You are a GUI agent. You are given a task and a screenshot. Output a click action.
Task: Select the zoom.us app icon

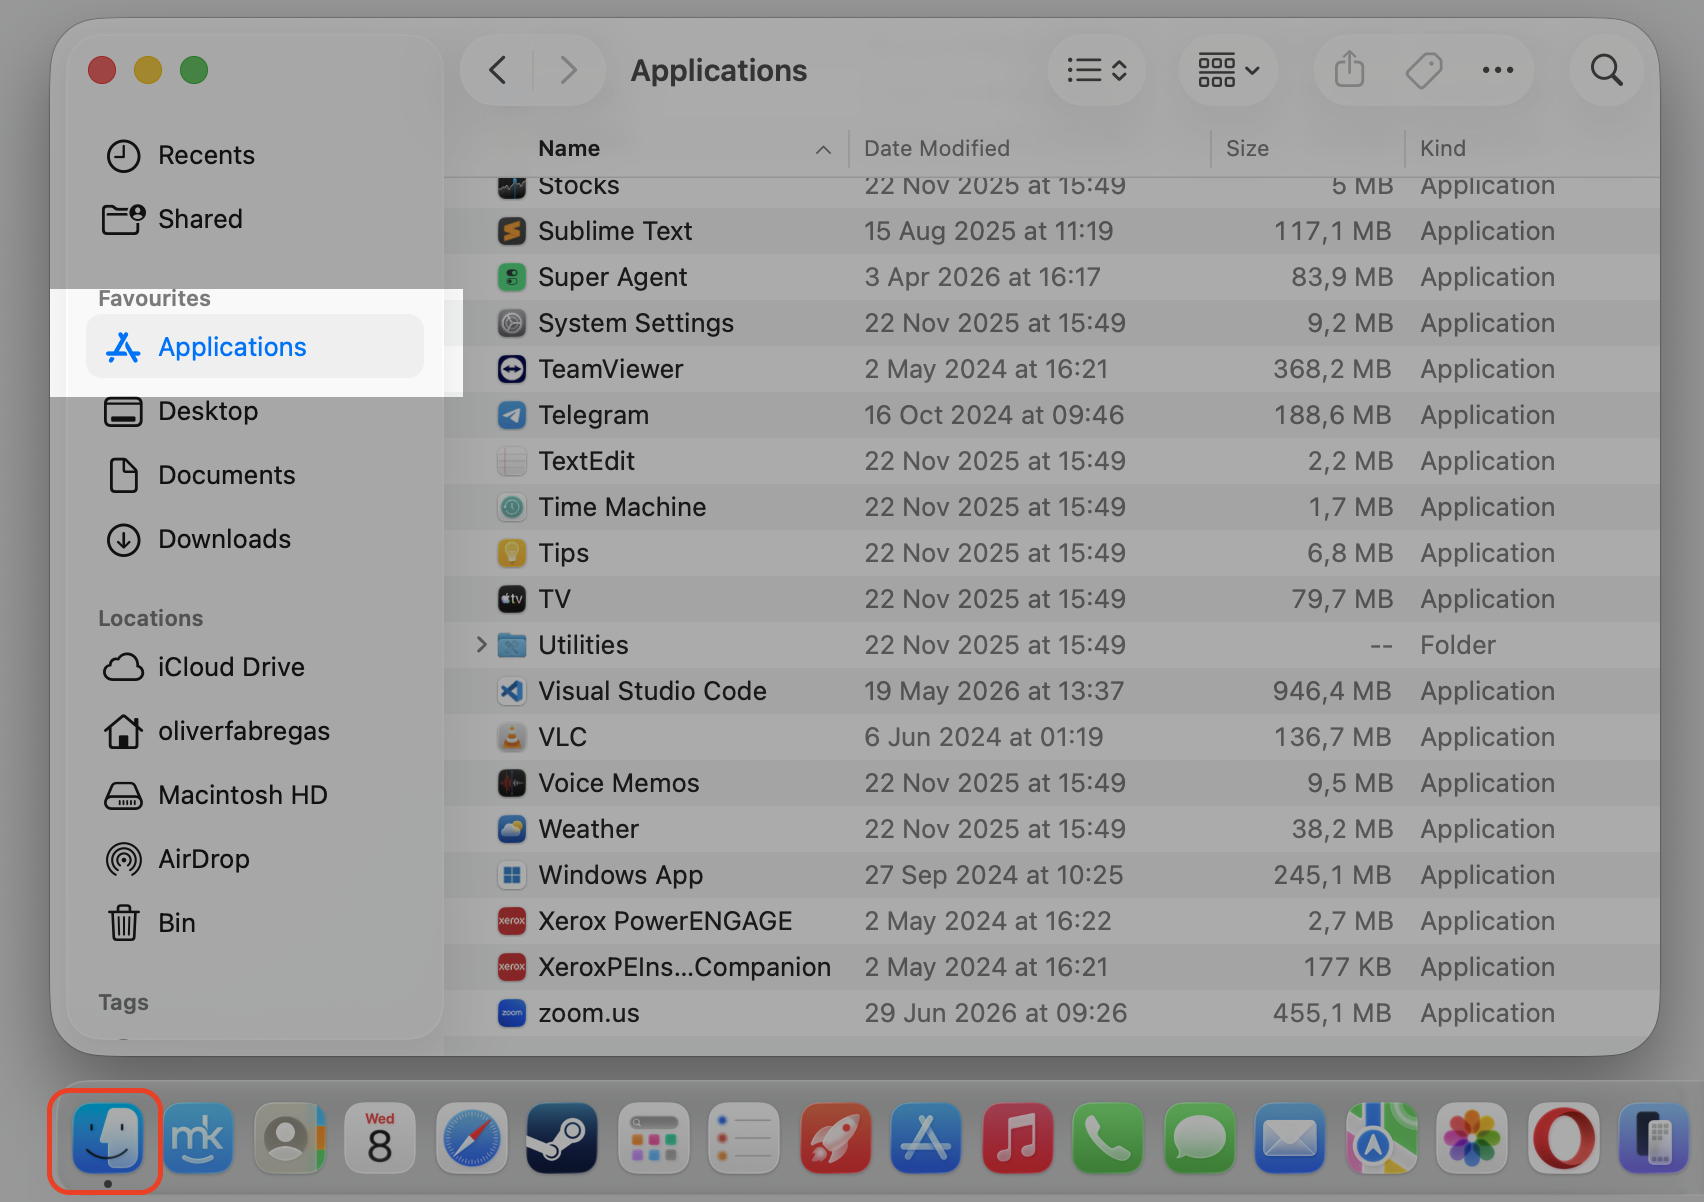(512, 1013)
